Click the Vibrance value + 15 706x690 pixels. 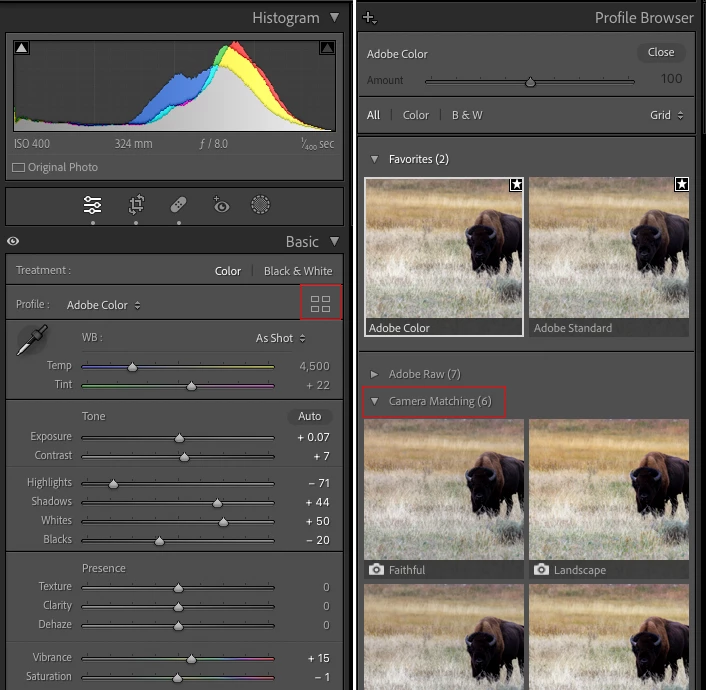(319, 658)
